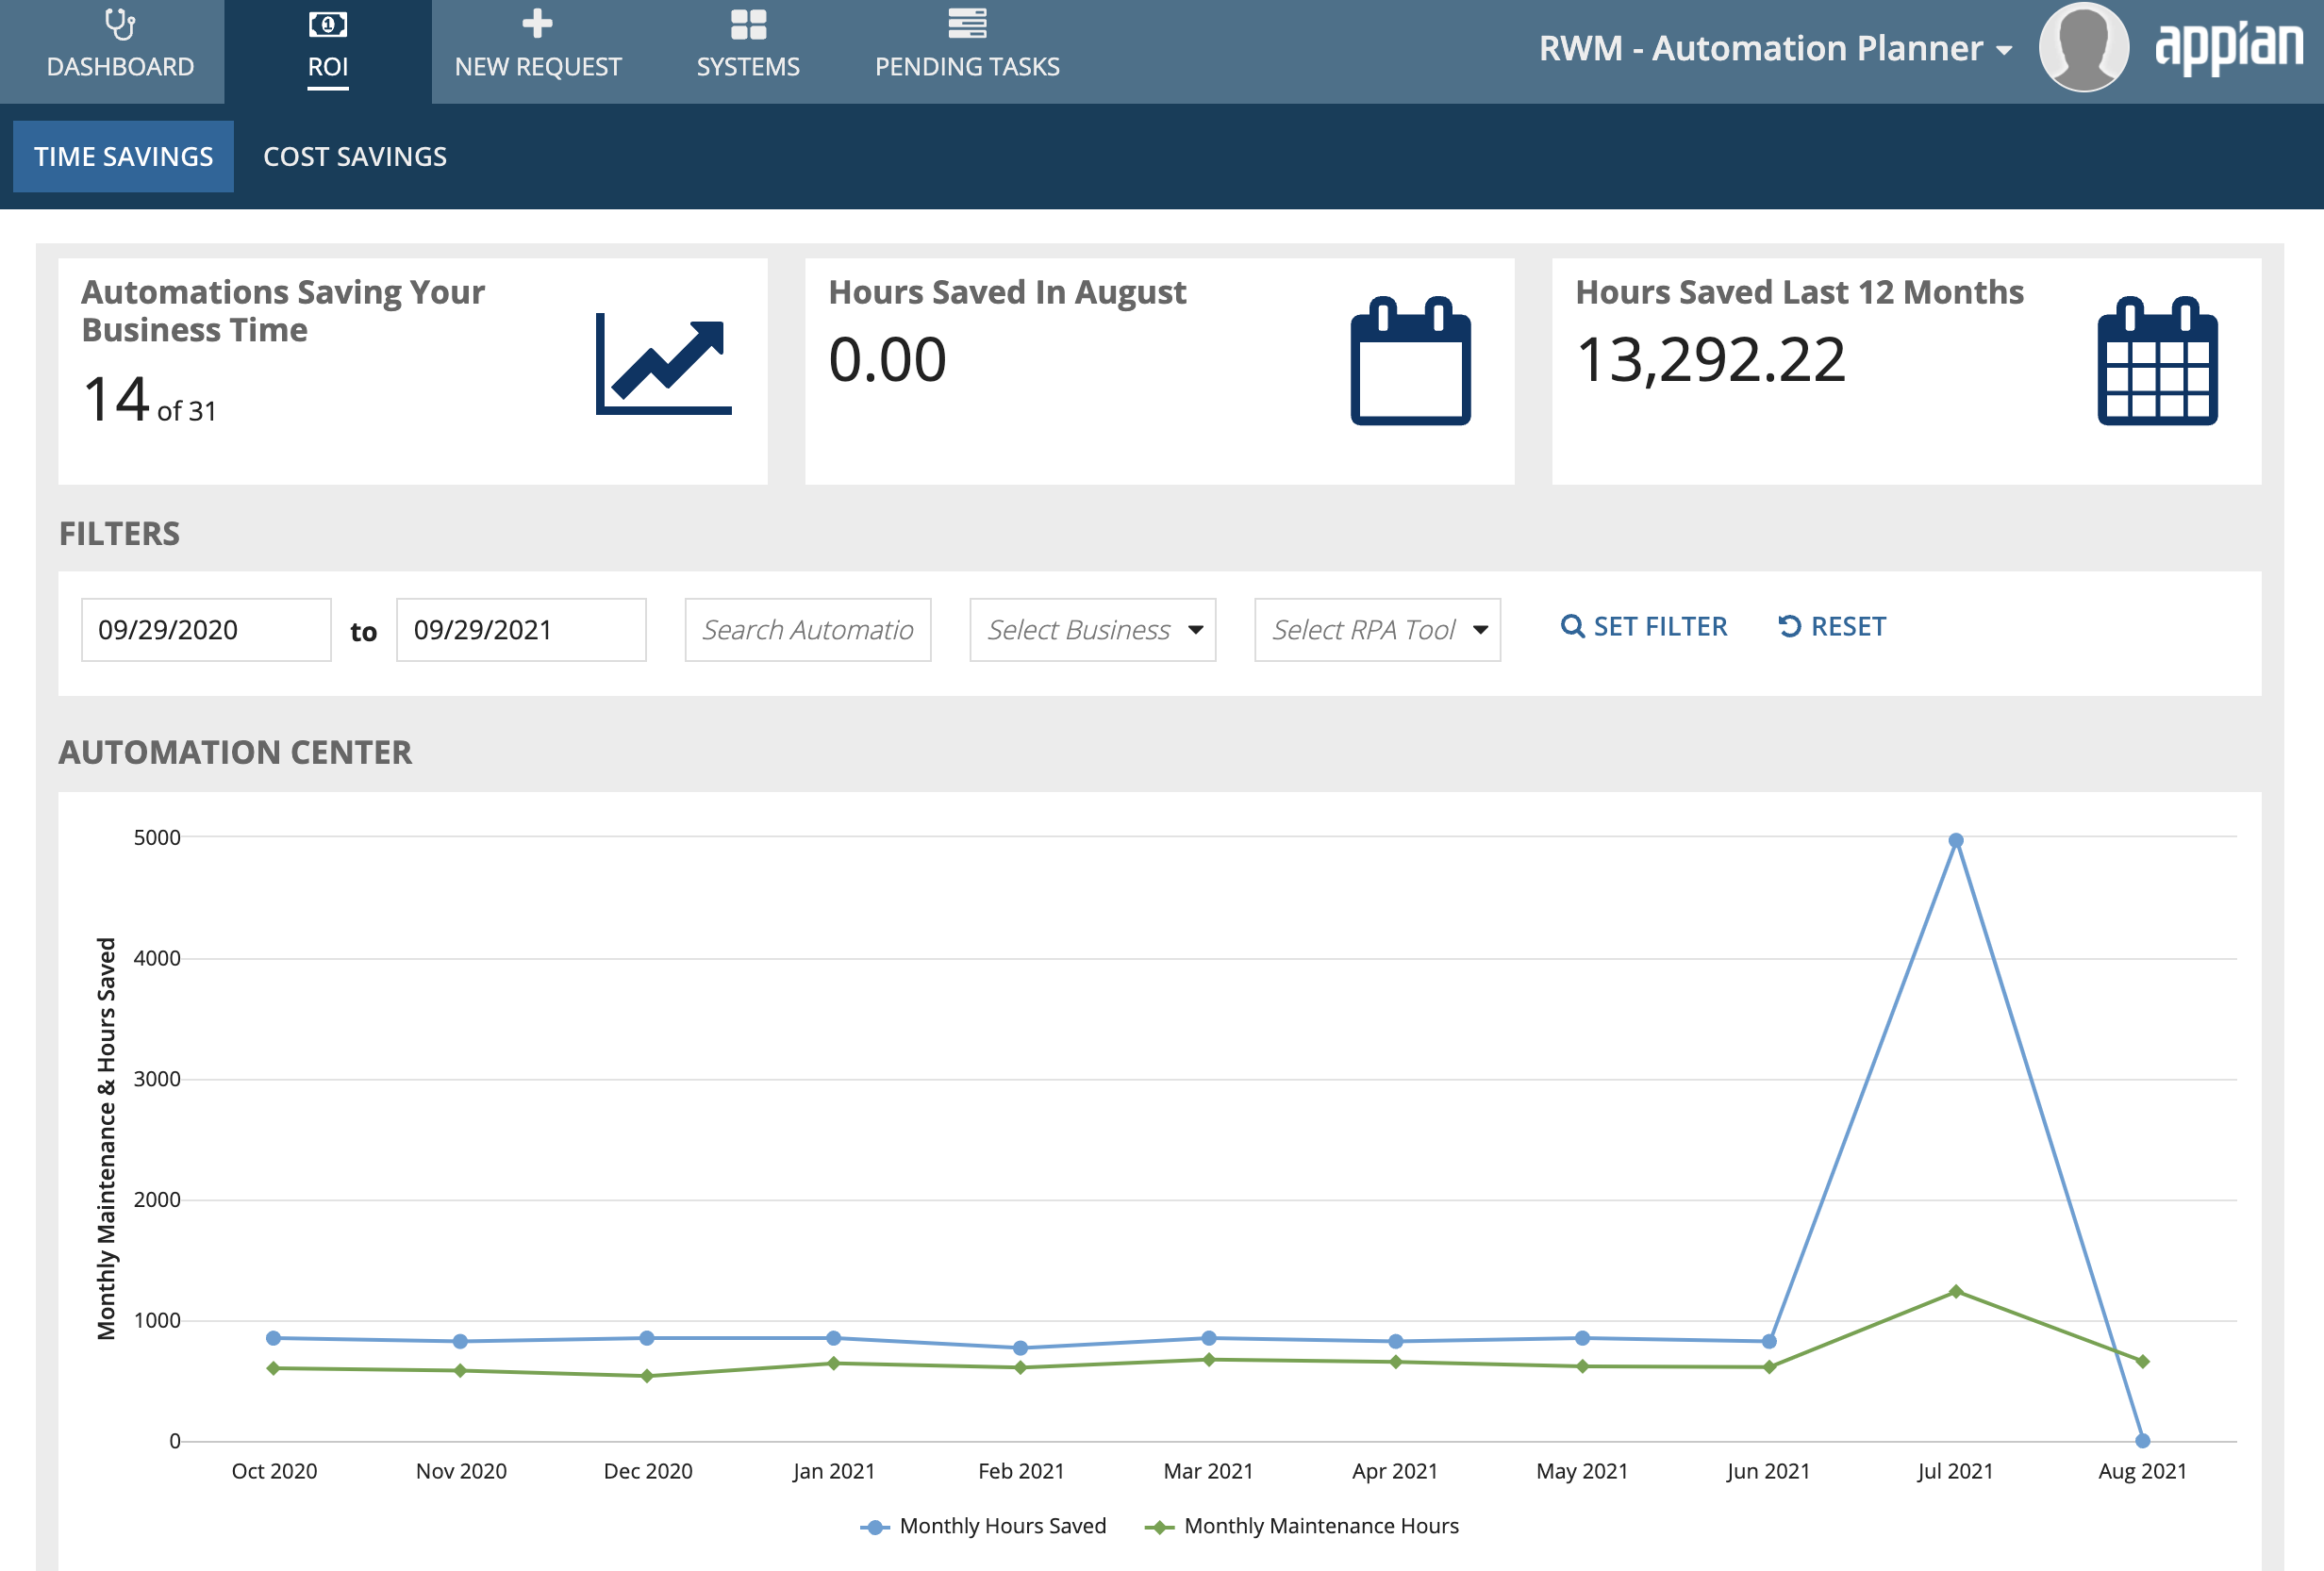Toggle the Monthly Hours Saved legend series
The width and height of the screenshot is (2324, 1571).
[x=983, y=1526]
